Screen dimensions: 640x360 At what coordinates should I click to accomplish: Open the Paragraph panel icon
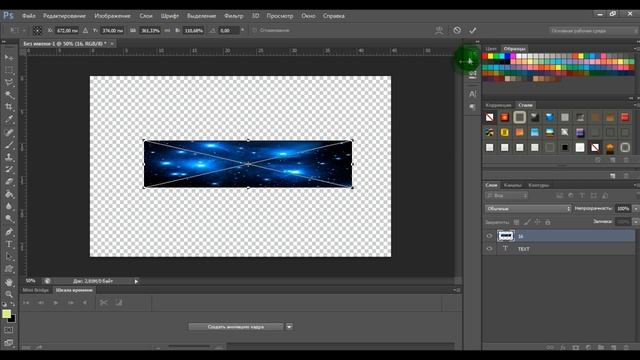pos(472,107)
